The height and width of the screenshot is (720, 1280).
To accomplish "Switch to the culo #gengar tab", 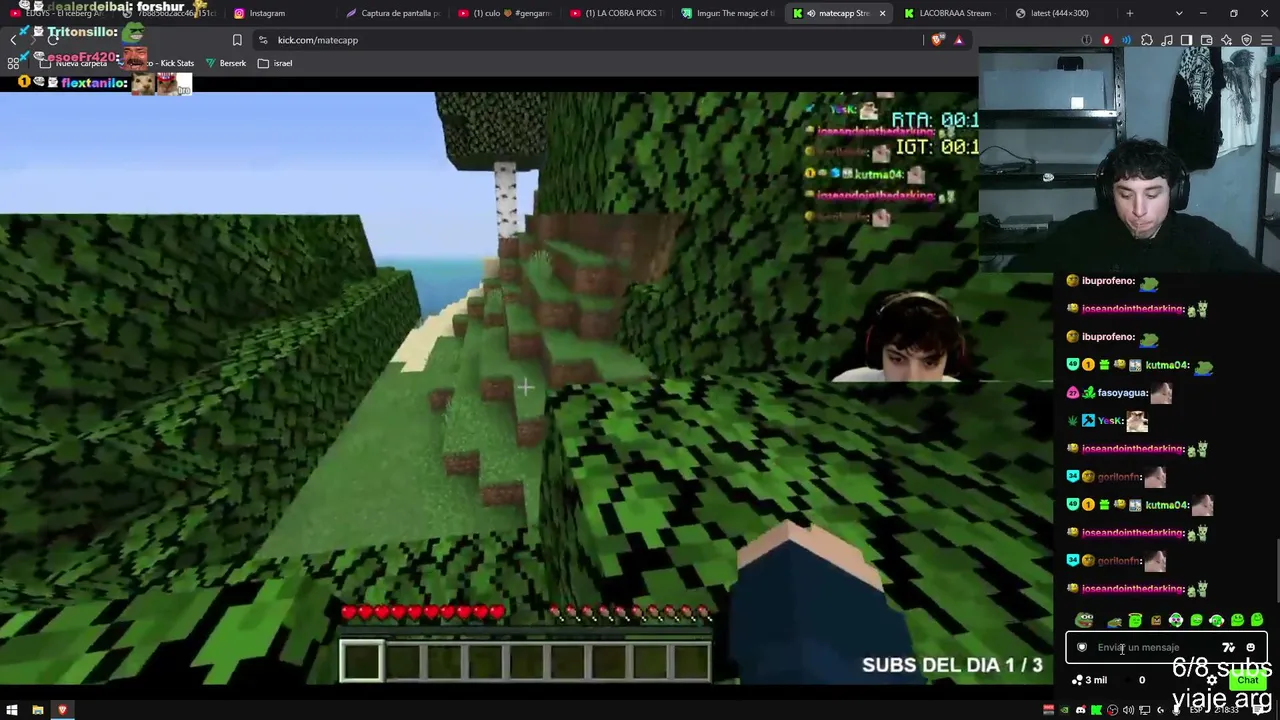I will (x=506, y=13).
